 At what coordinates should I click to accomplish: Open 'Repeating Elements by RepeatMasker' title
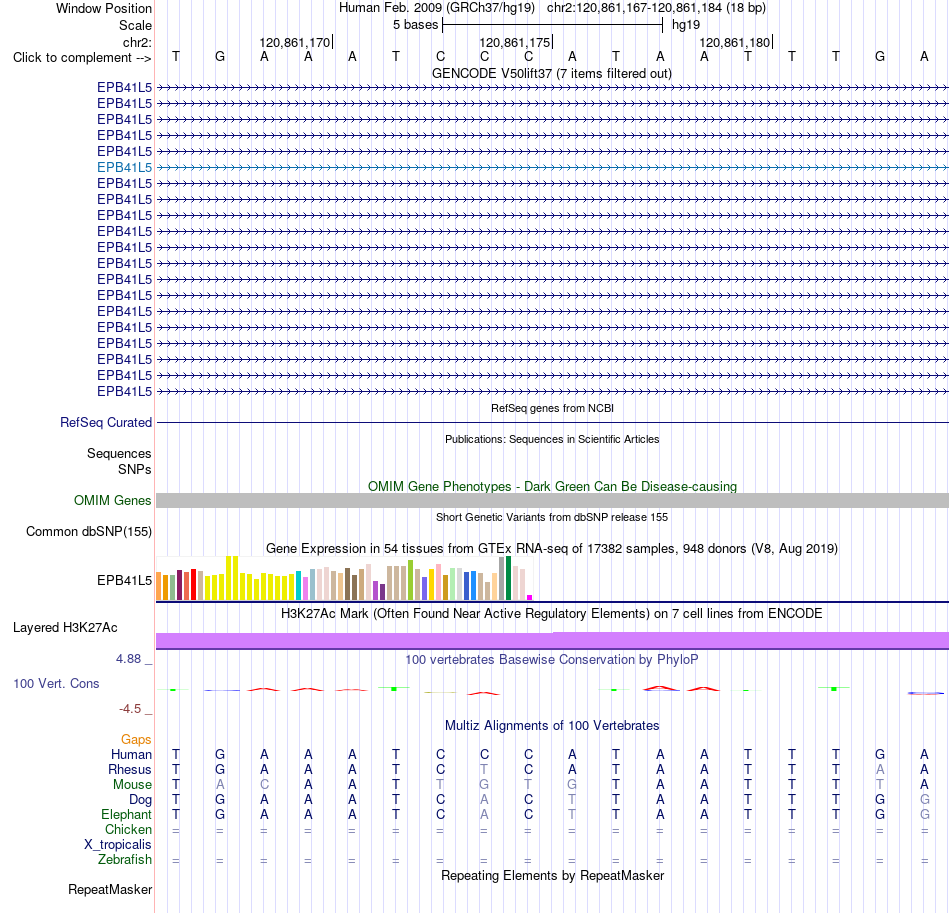point(552,876)
